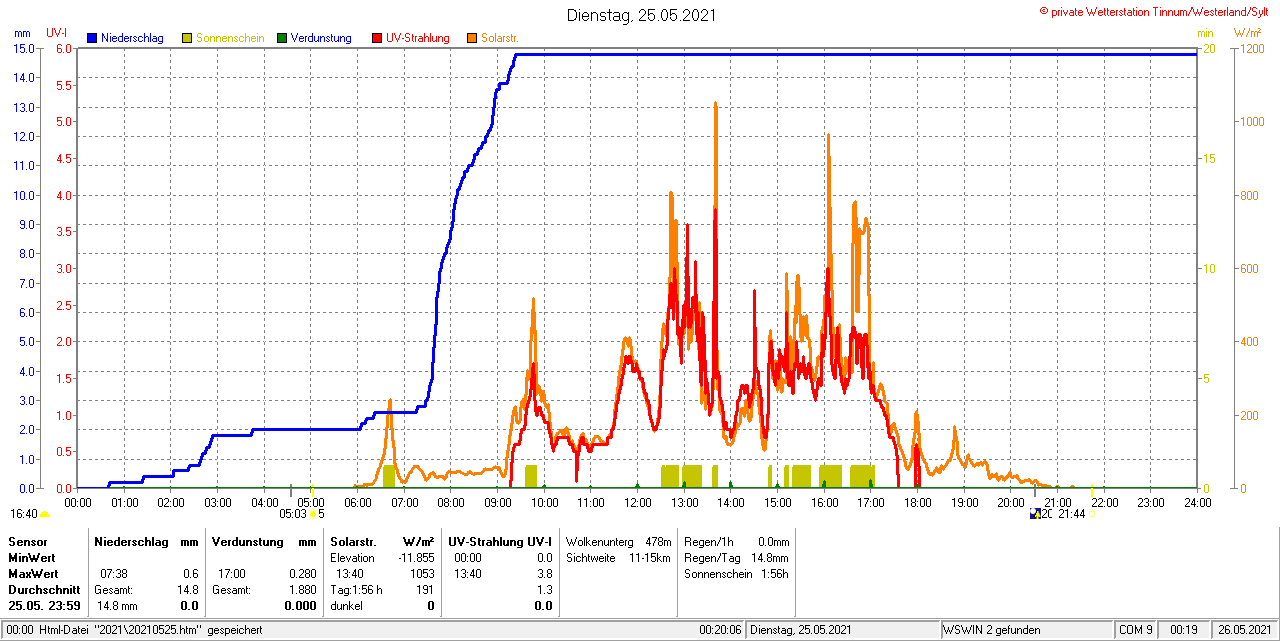Viewport: 1280px width, 641px height.
Task: Click the sun icon next to 16:40
Action: point(44,514)
